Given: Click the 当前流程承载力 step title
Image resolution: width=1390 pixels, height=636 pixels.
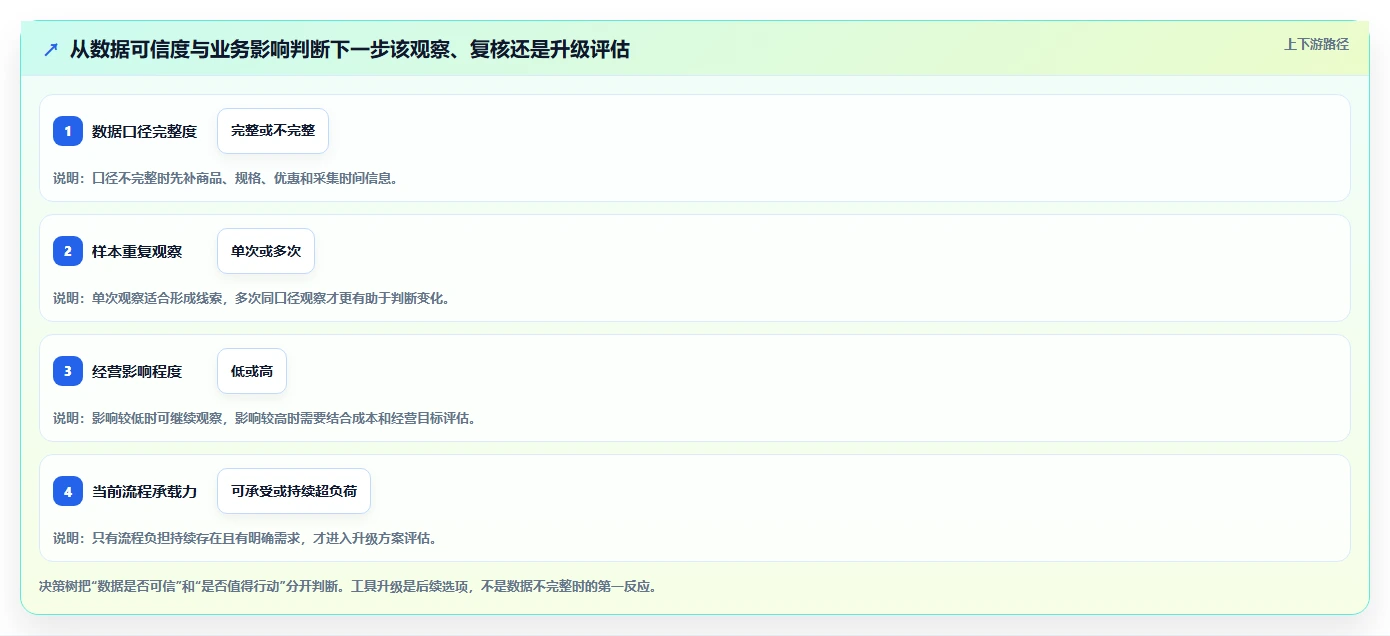Looking at the screenshot, I should pos(144,491).
